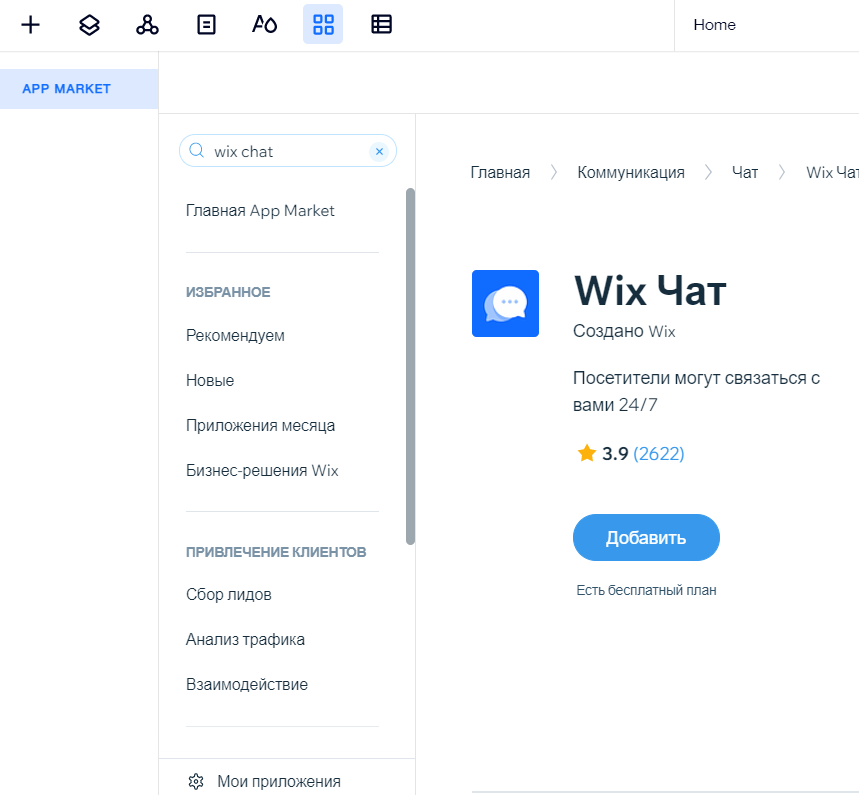Click the Есть бесплатный план text
The width and height of the screenshot is (859, 795).
click(x=646, y=590)
